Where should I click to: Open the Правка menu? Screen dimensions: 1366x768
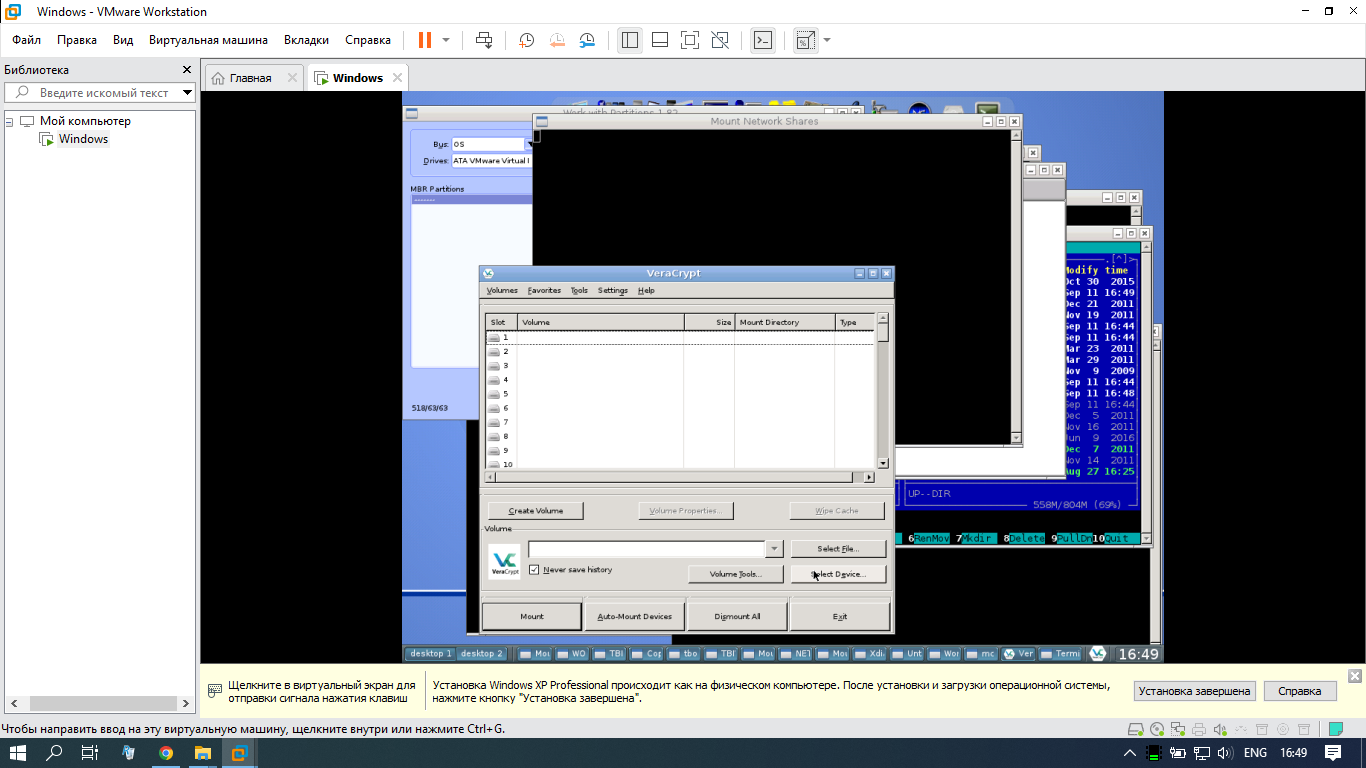click(x=77, y=40)
